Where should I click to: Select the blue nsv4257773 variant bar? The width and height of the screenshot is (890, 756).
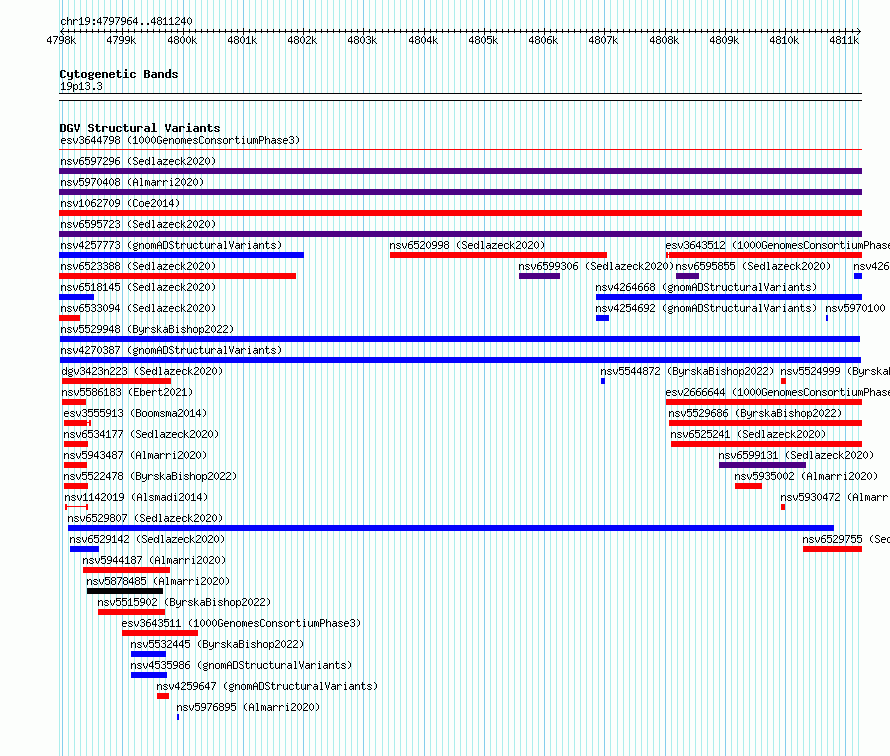coord(182,255)
